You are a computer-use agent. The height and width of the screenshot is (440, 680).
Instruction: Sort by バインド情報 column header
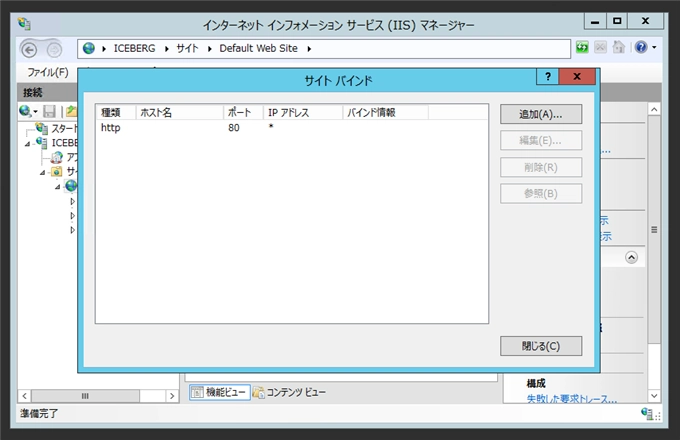pyautogui.click(x=385, y=113)
